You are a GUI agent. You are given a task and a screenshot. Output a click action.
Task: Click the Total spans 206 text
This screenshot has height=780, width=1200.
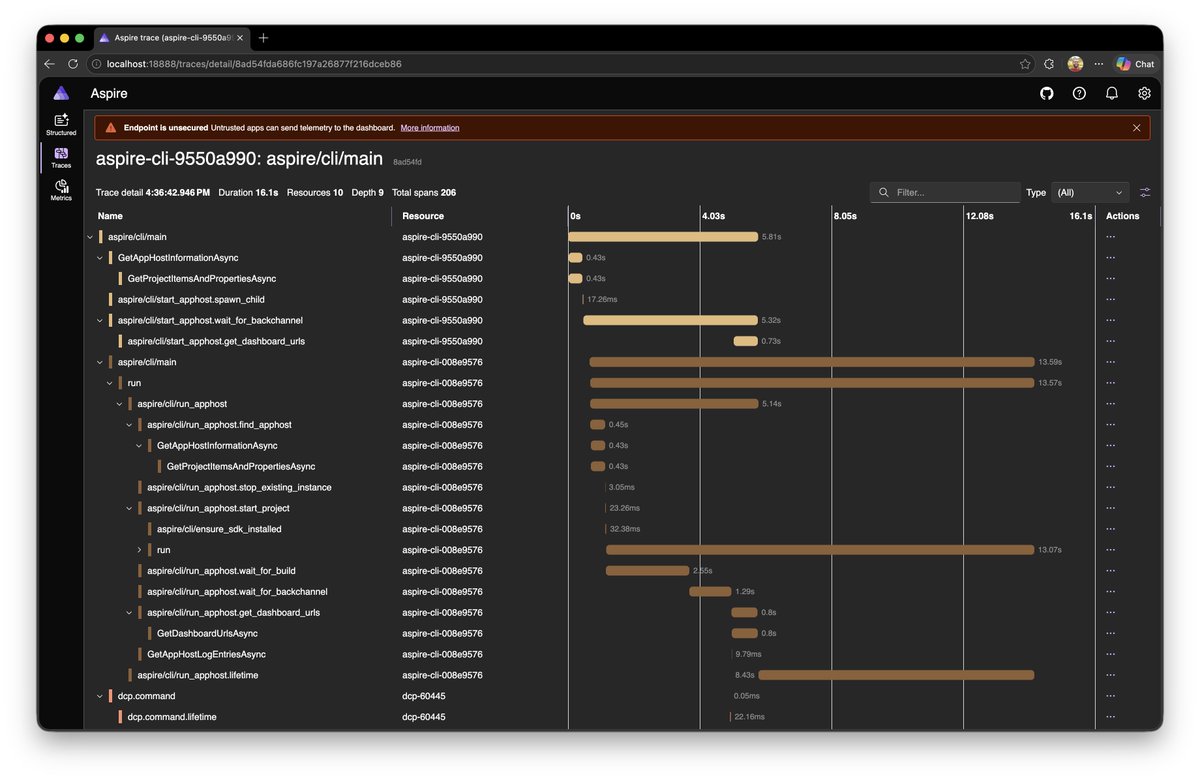point(424,192)
